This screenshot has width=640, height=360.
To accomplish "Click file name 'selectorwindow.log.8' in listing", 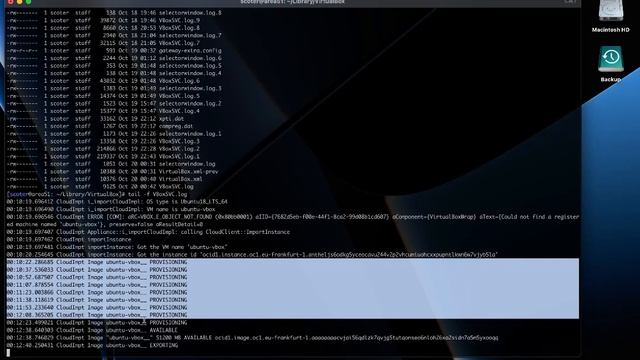I will 190,13.
